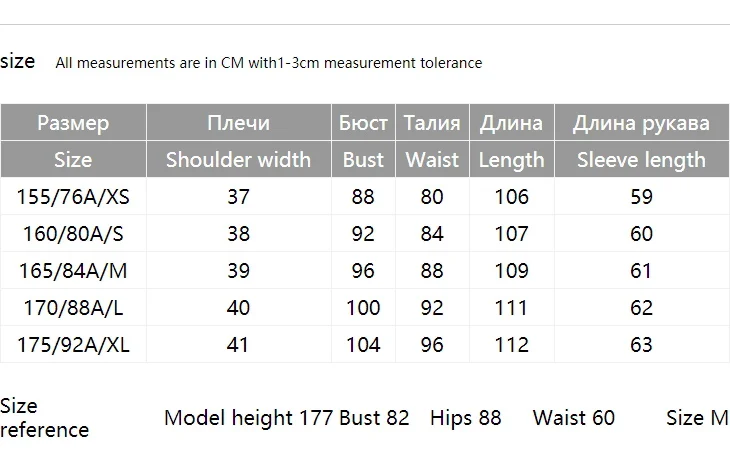Click sleeve length value 63
This screenshot has width=730, height=466.
tap(641, 345)
